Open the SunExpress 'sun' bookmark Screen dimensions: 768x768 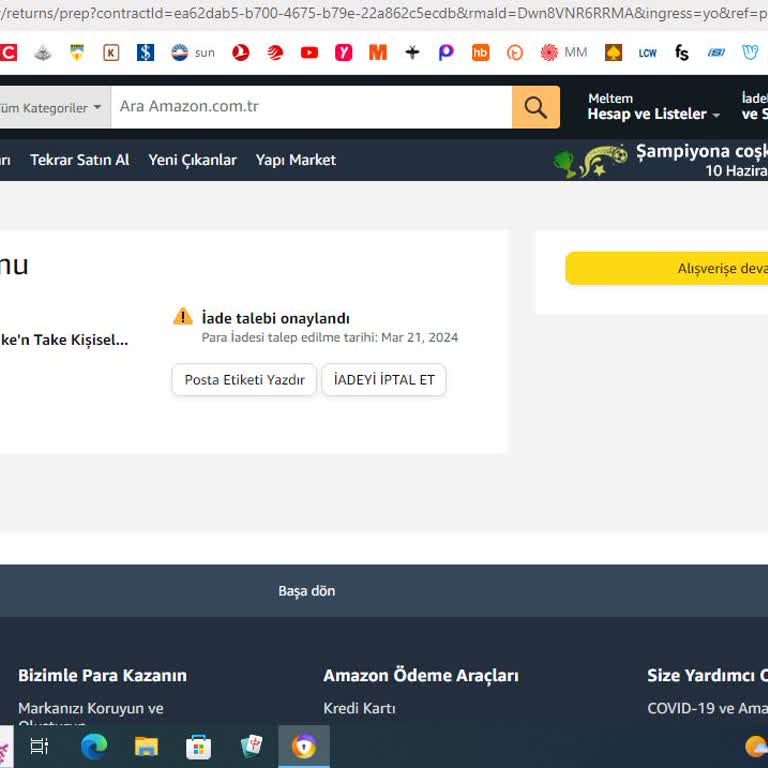(192, 52)
